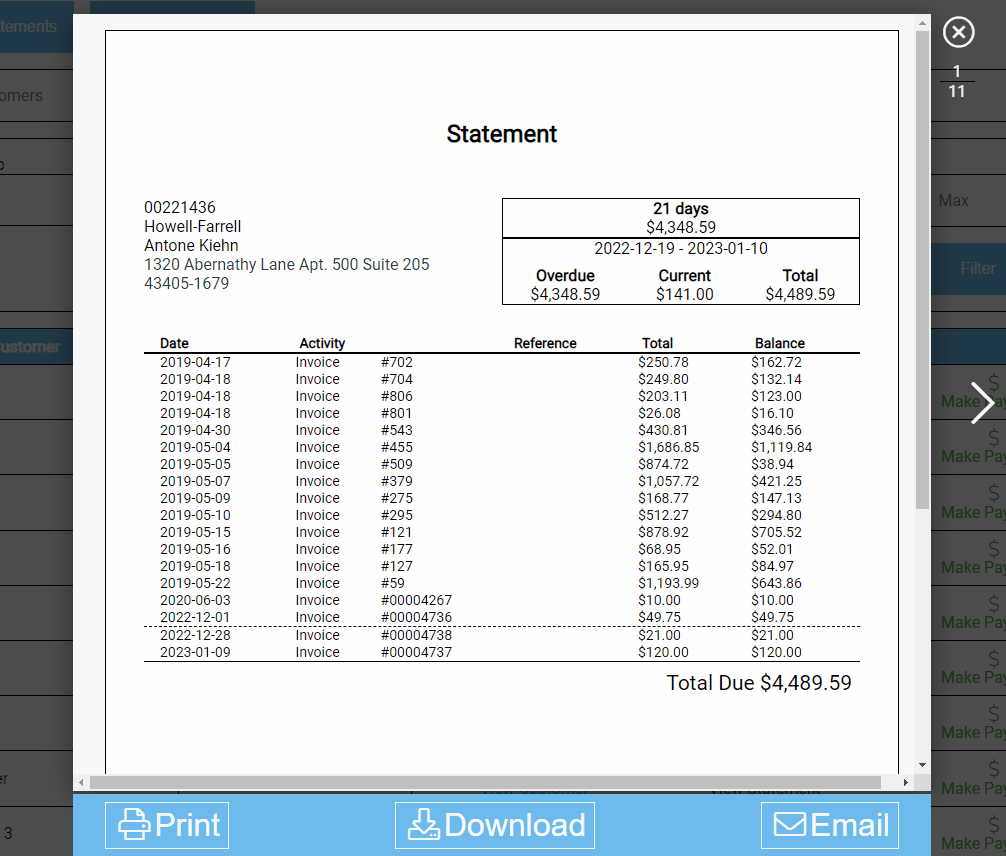Screen dimensions: 1006x856
Task: Click total $1,193.99 cell
Action: pyautogui.click(x=669, y=583)
